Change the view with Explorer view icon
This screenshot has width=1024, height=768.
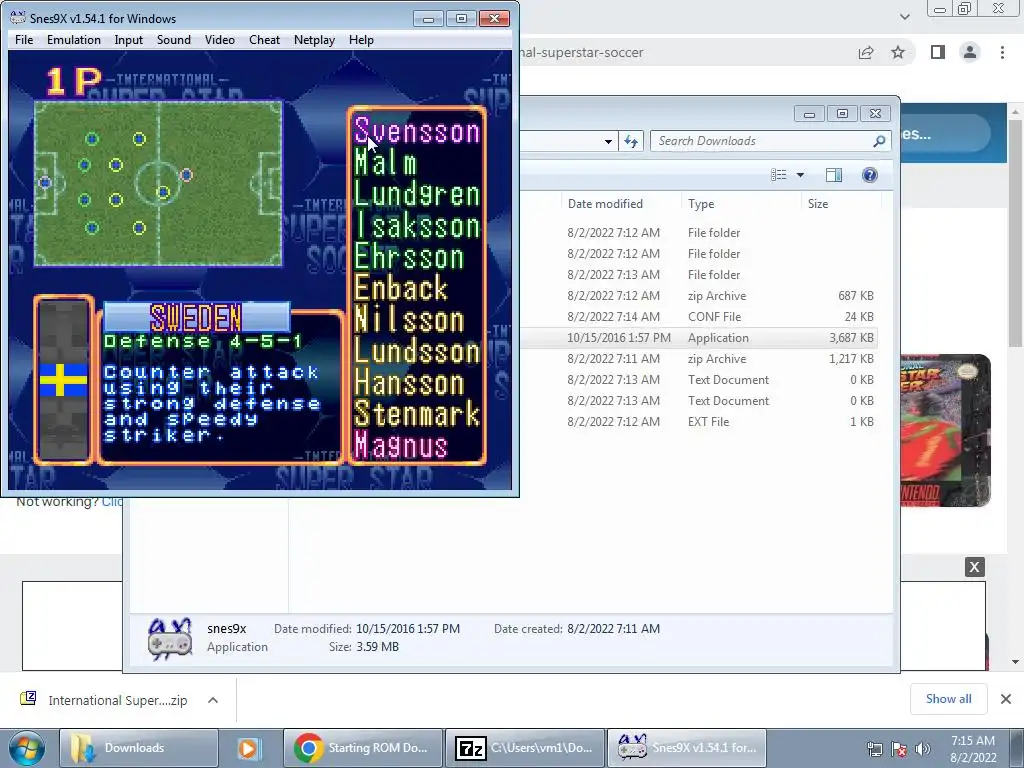[x=778, y=175]
